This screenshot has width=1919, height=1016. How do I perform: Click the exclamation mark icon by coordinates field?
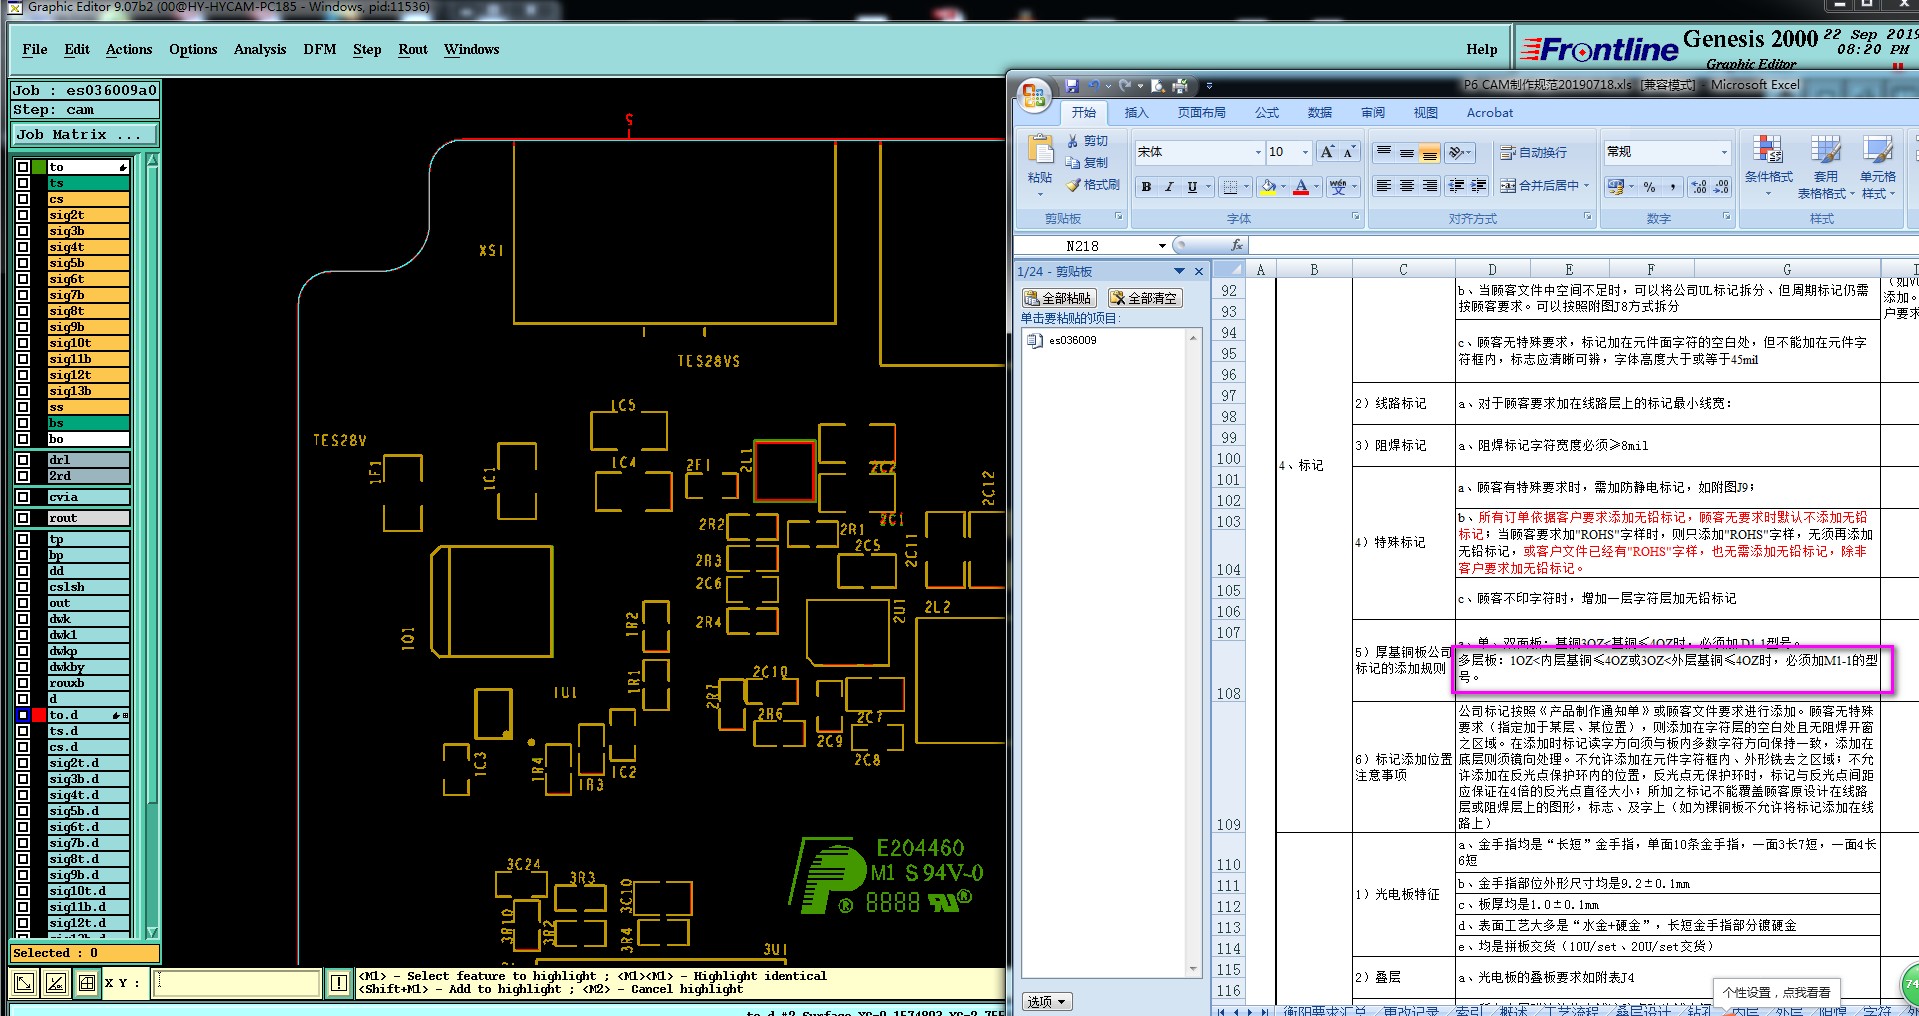339,983
